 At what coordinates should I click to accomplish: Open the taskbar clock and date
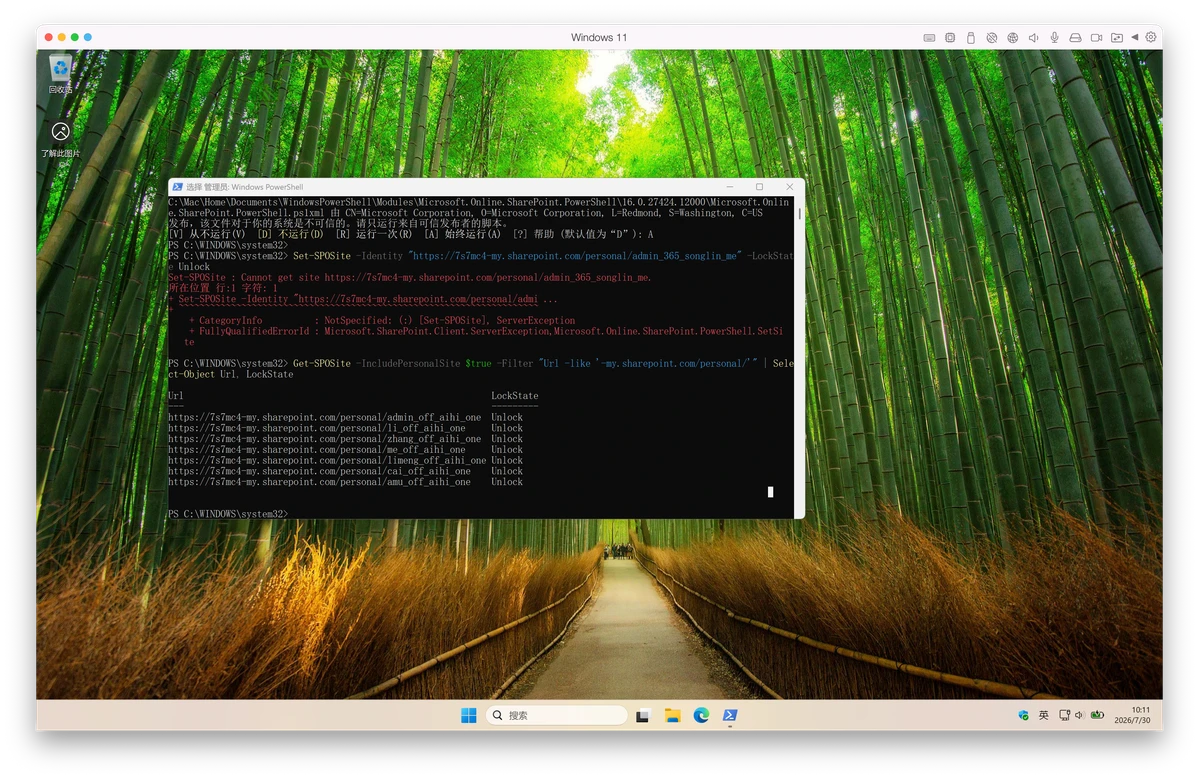1132,715
